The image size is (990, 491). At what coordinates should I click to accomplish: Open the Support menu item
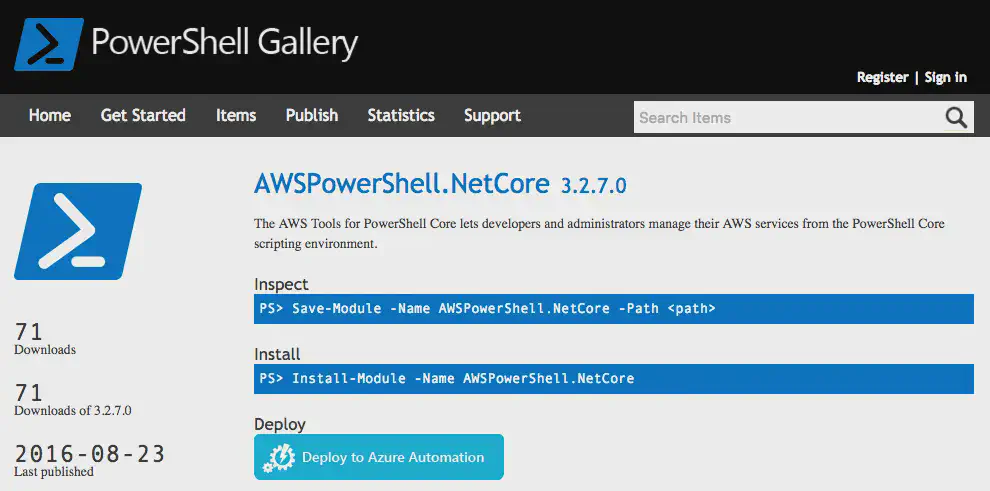(492, 115)
